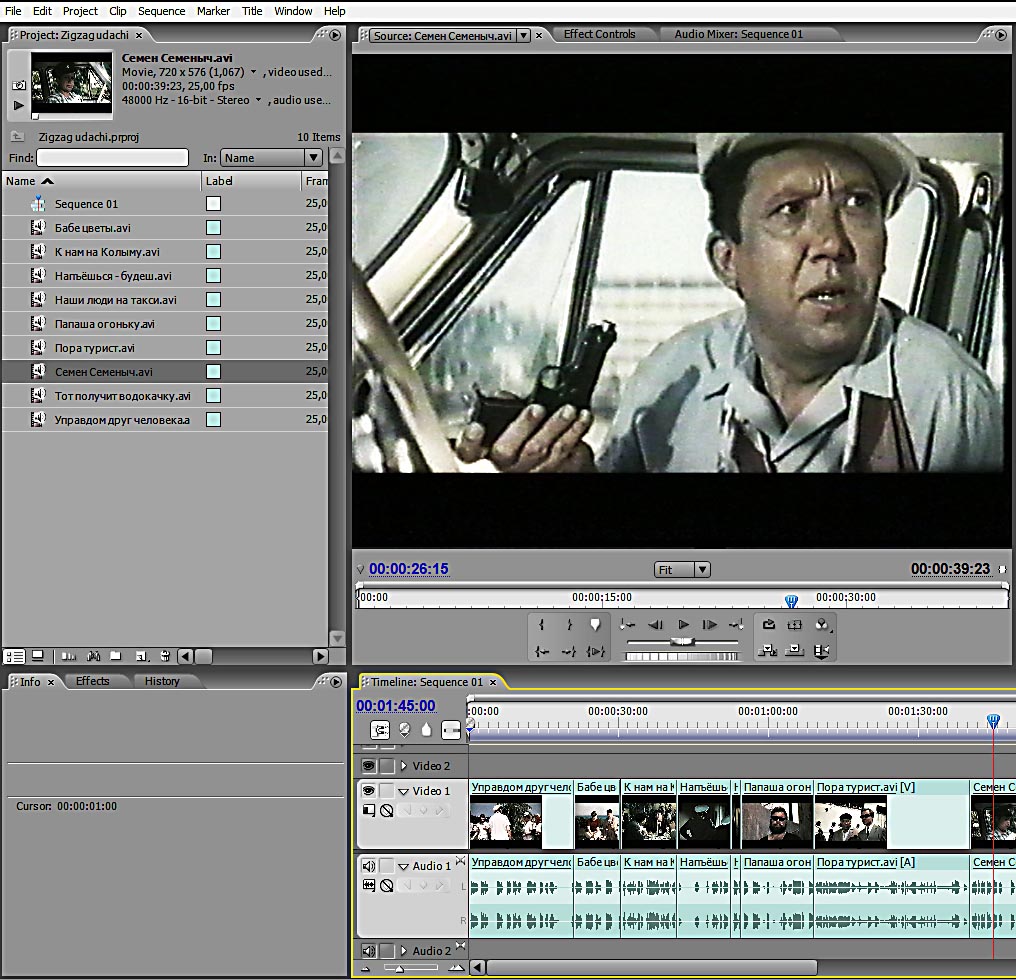Open the Fit zoom level dropdown
Screen dimensions: 1016x980
[682, 570]
